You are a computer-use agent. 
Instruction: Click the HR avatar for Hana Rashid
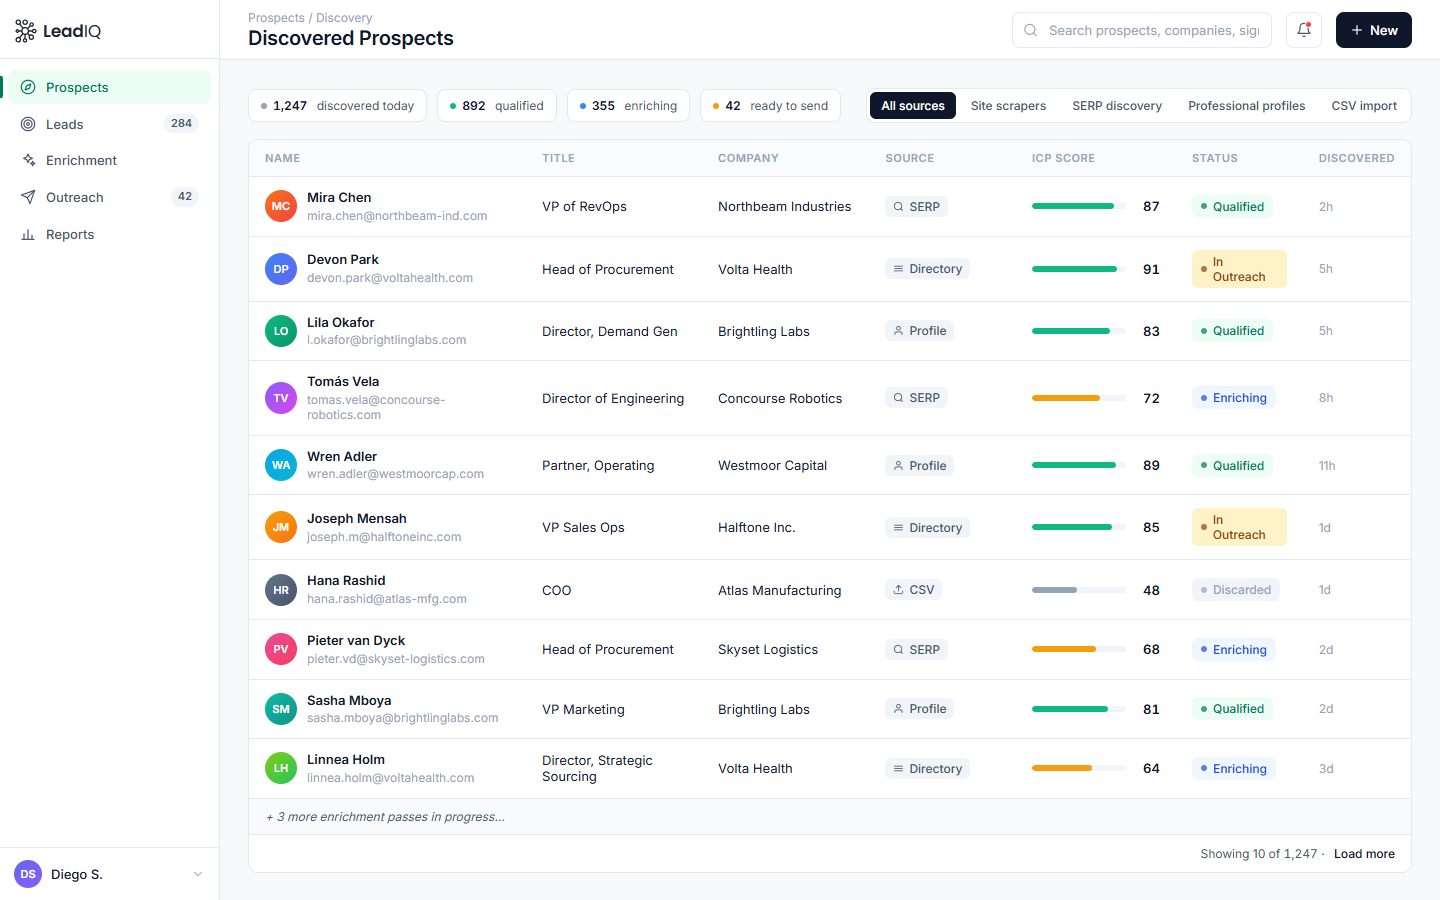pyautogui.click(x=281, y=590)
